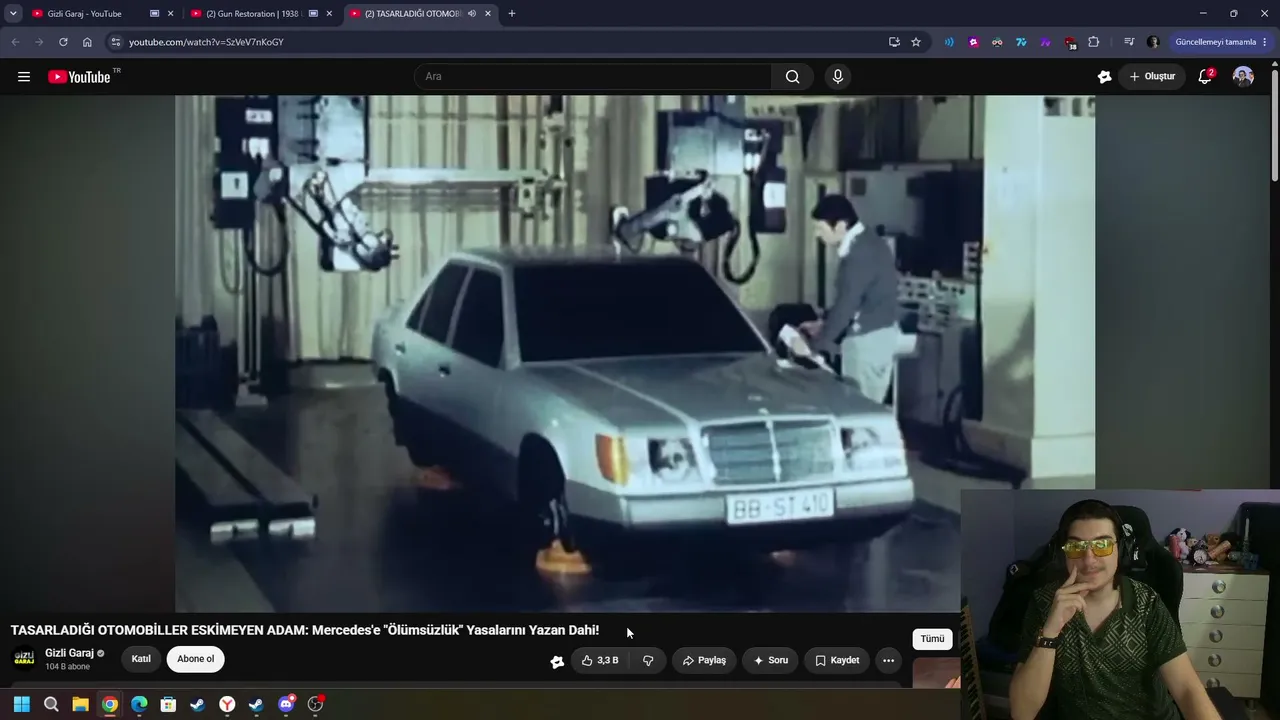Close the Gizli Garaj - YouTube tab
This screenshot has width=1280, height=720.
click(x=170, y=14)
